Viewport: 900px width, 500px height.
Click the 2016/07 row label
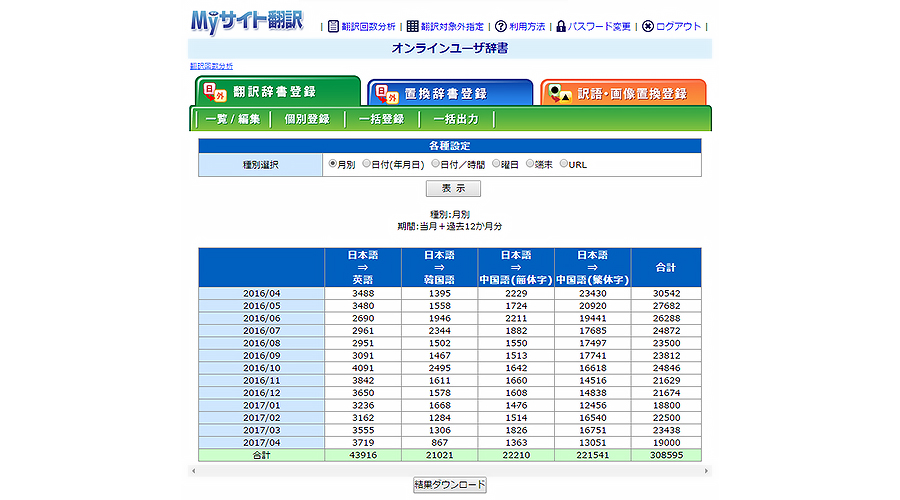262,331
